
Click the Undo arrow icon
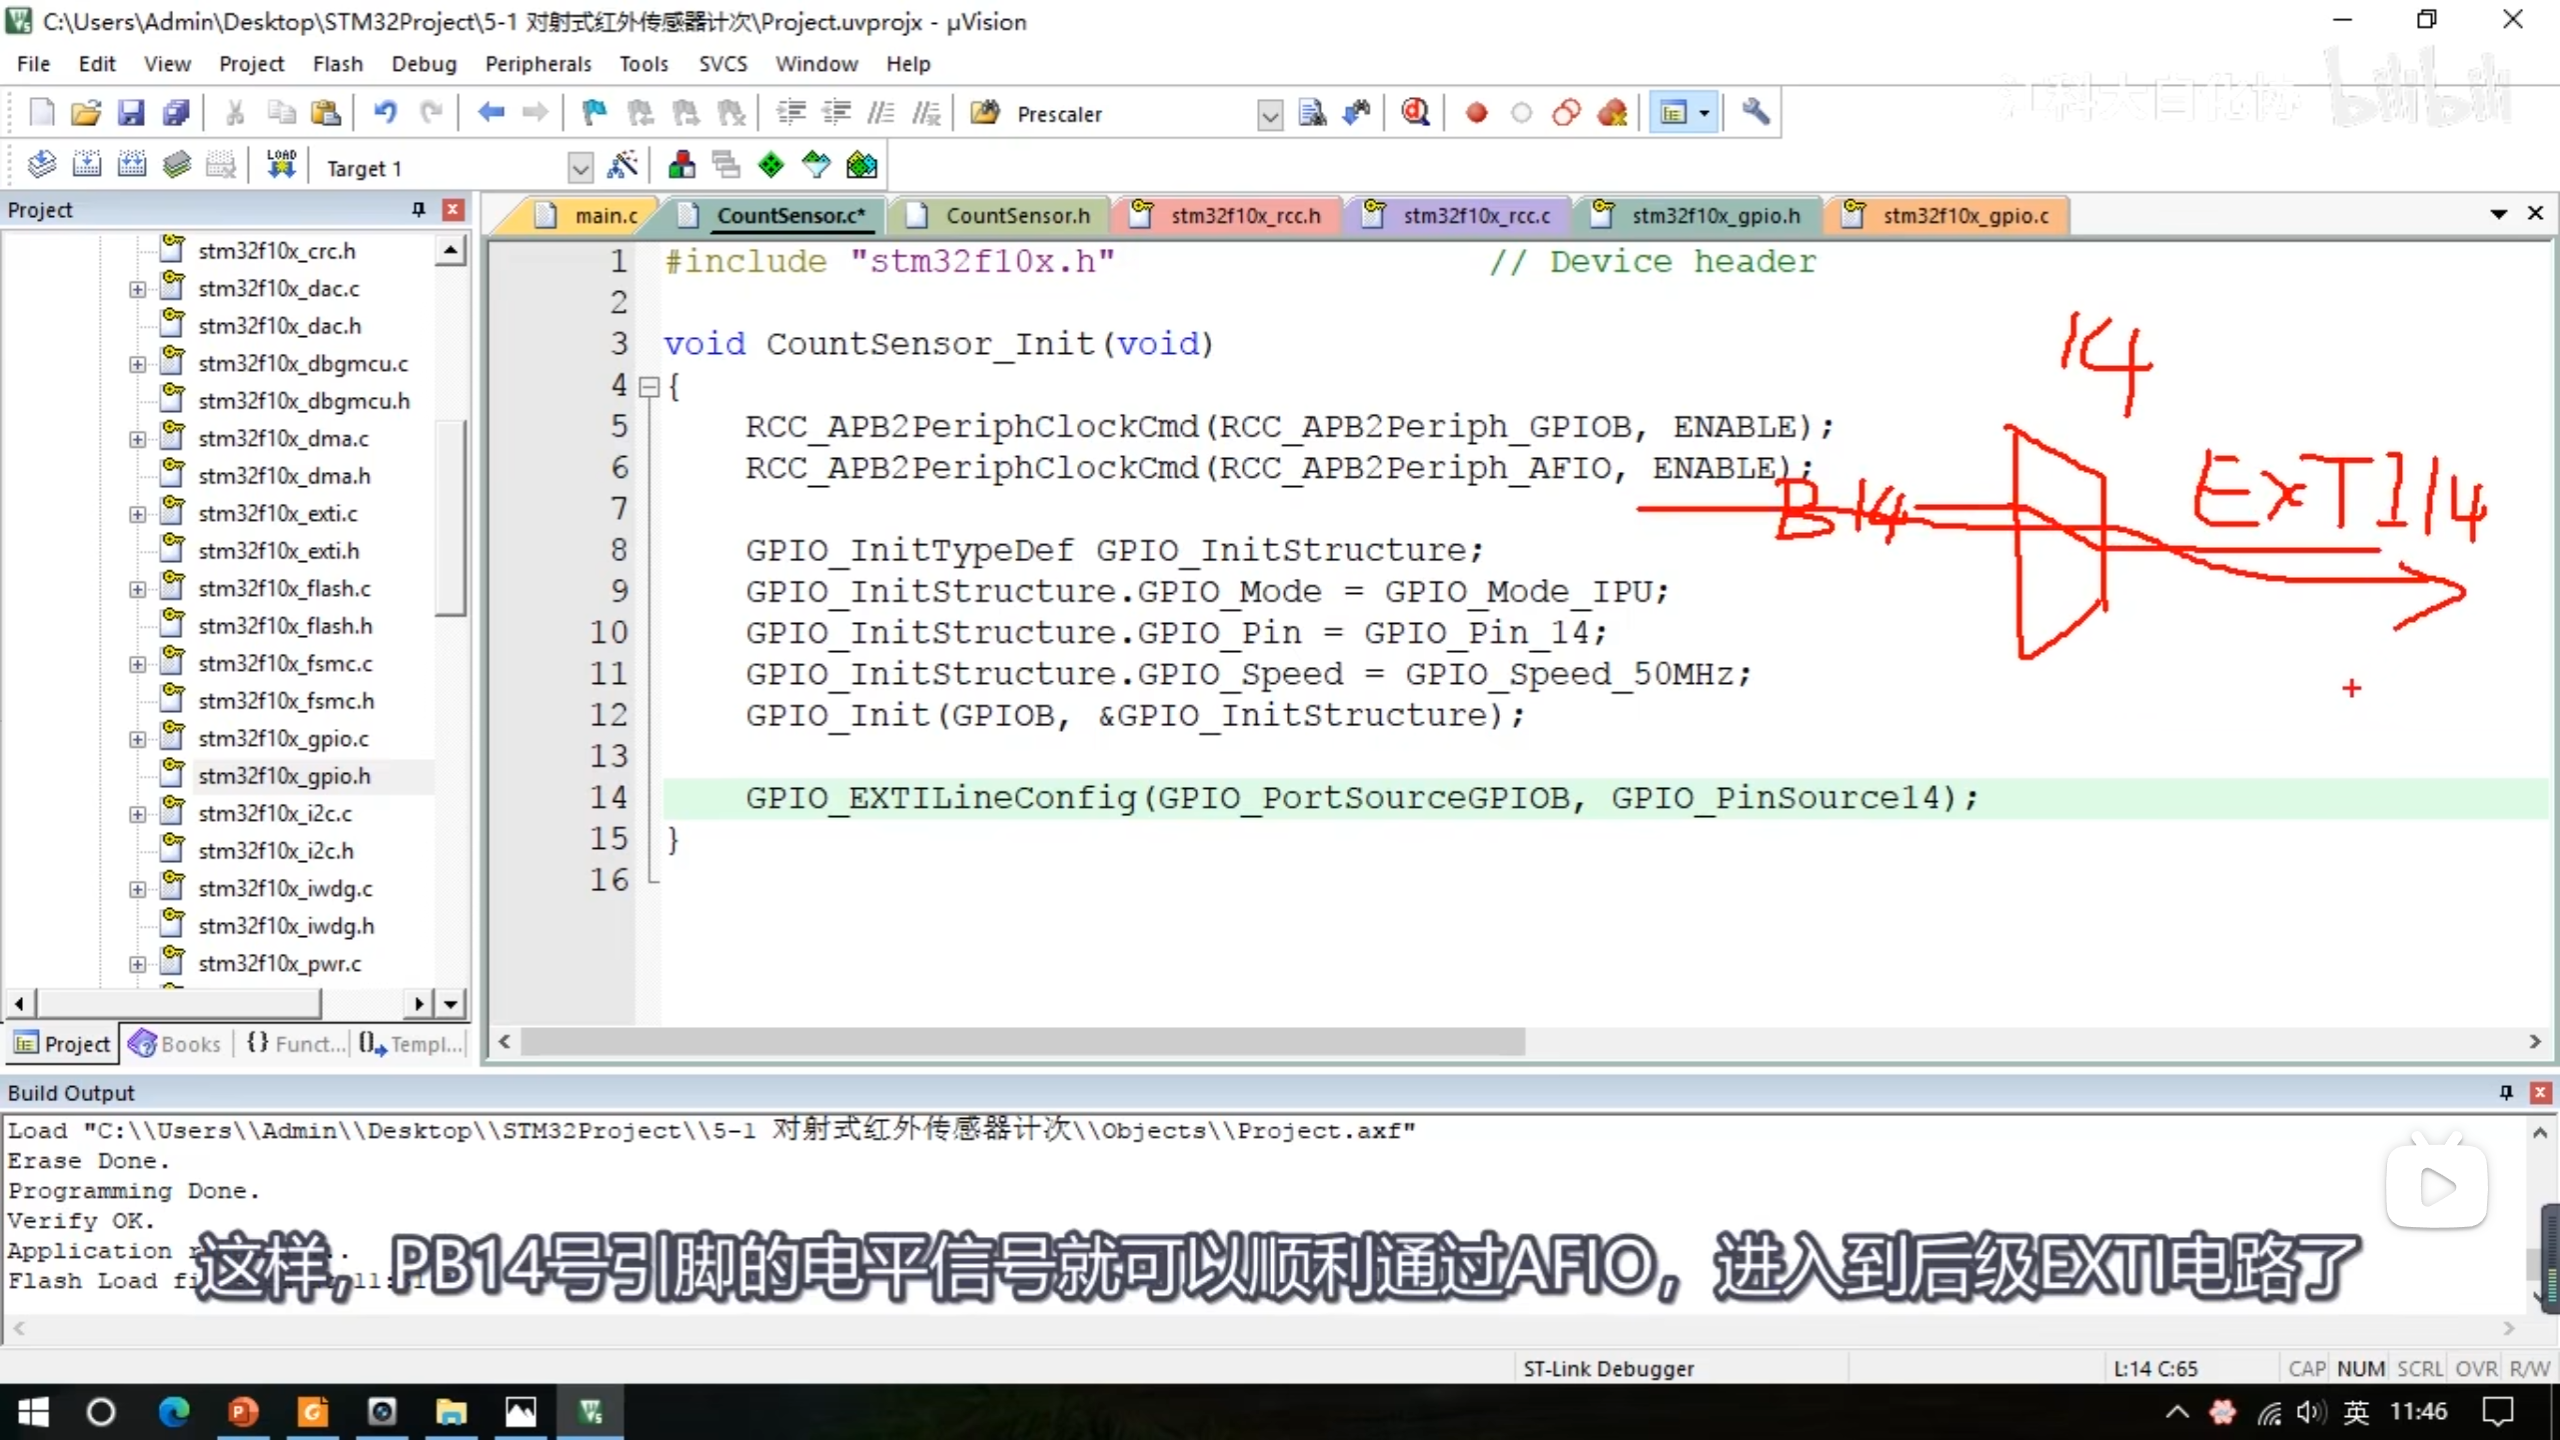[x=385, y=113]
